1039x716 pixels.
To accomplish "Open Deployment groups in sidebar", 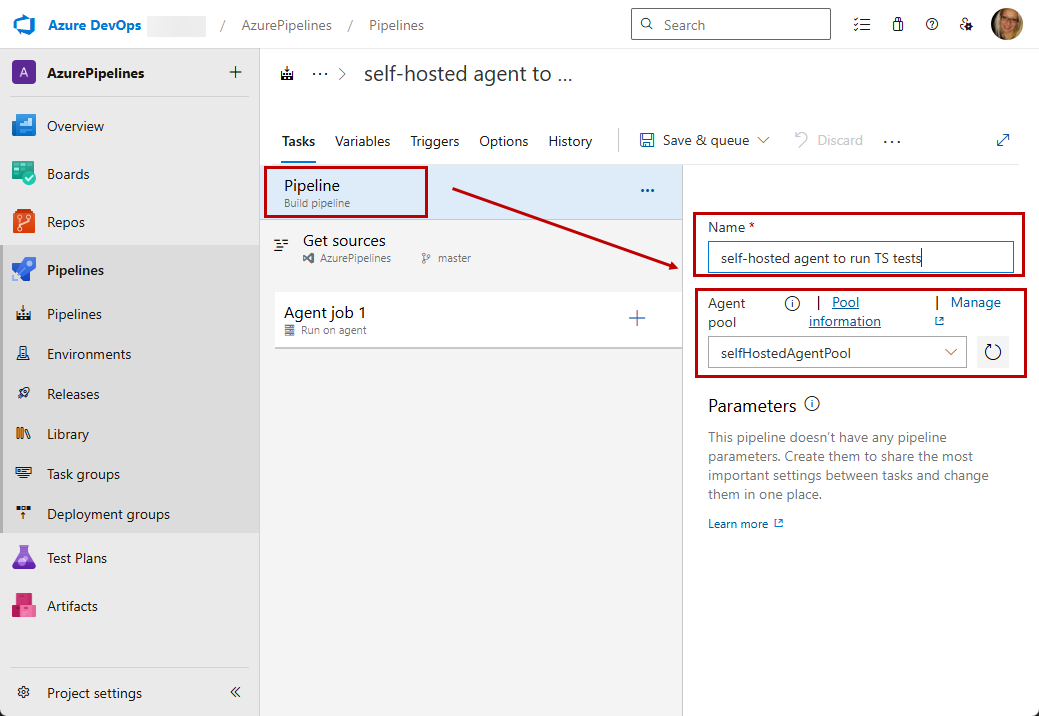I will tap(108, 514).
